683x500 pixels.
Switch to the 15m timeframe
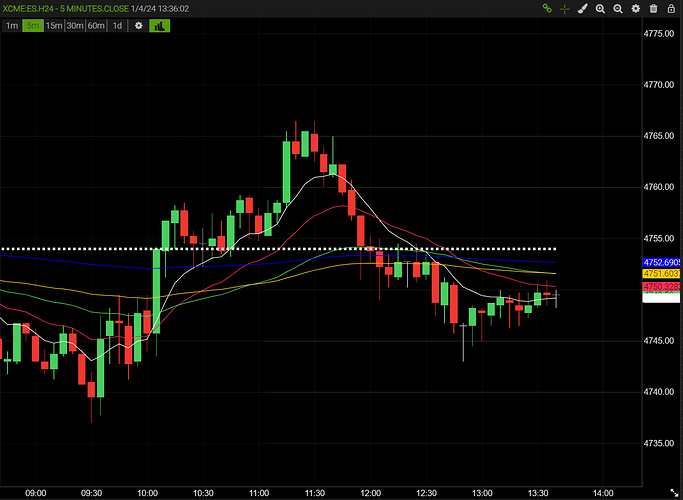pyautogui.click(x=54, y=26)
